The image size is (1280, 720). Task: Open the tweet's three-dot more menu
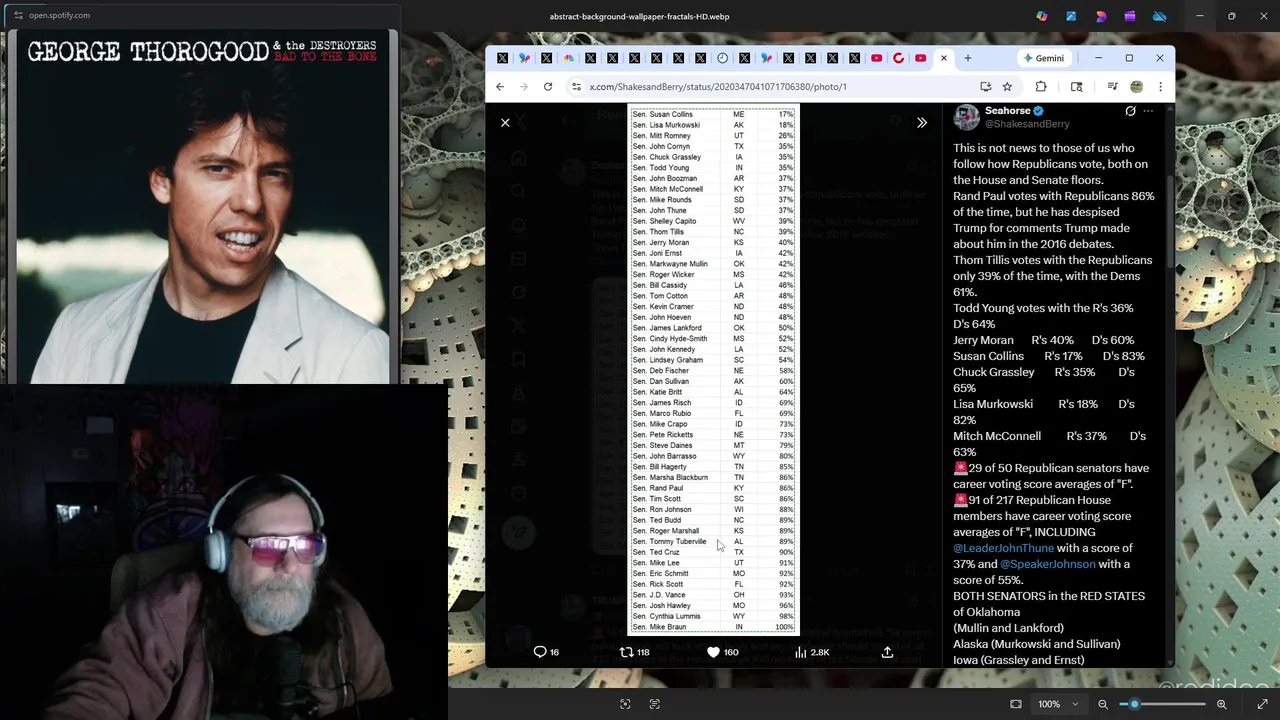point(1148,111)
